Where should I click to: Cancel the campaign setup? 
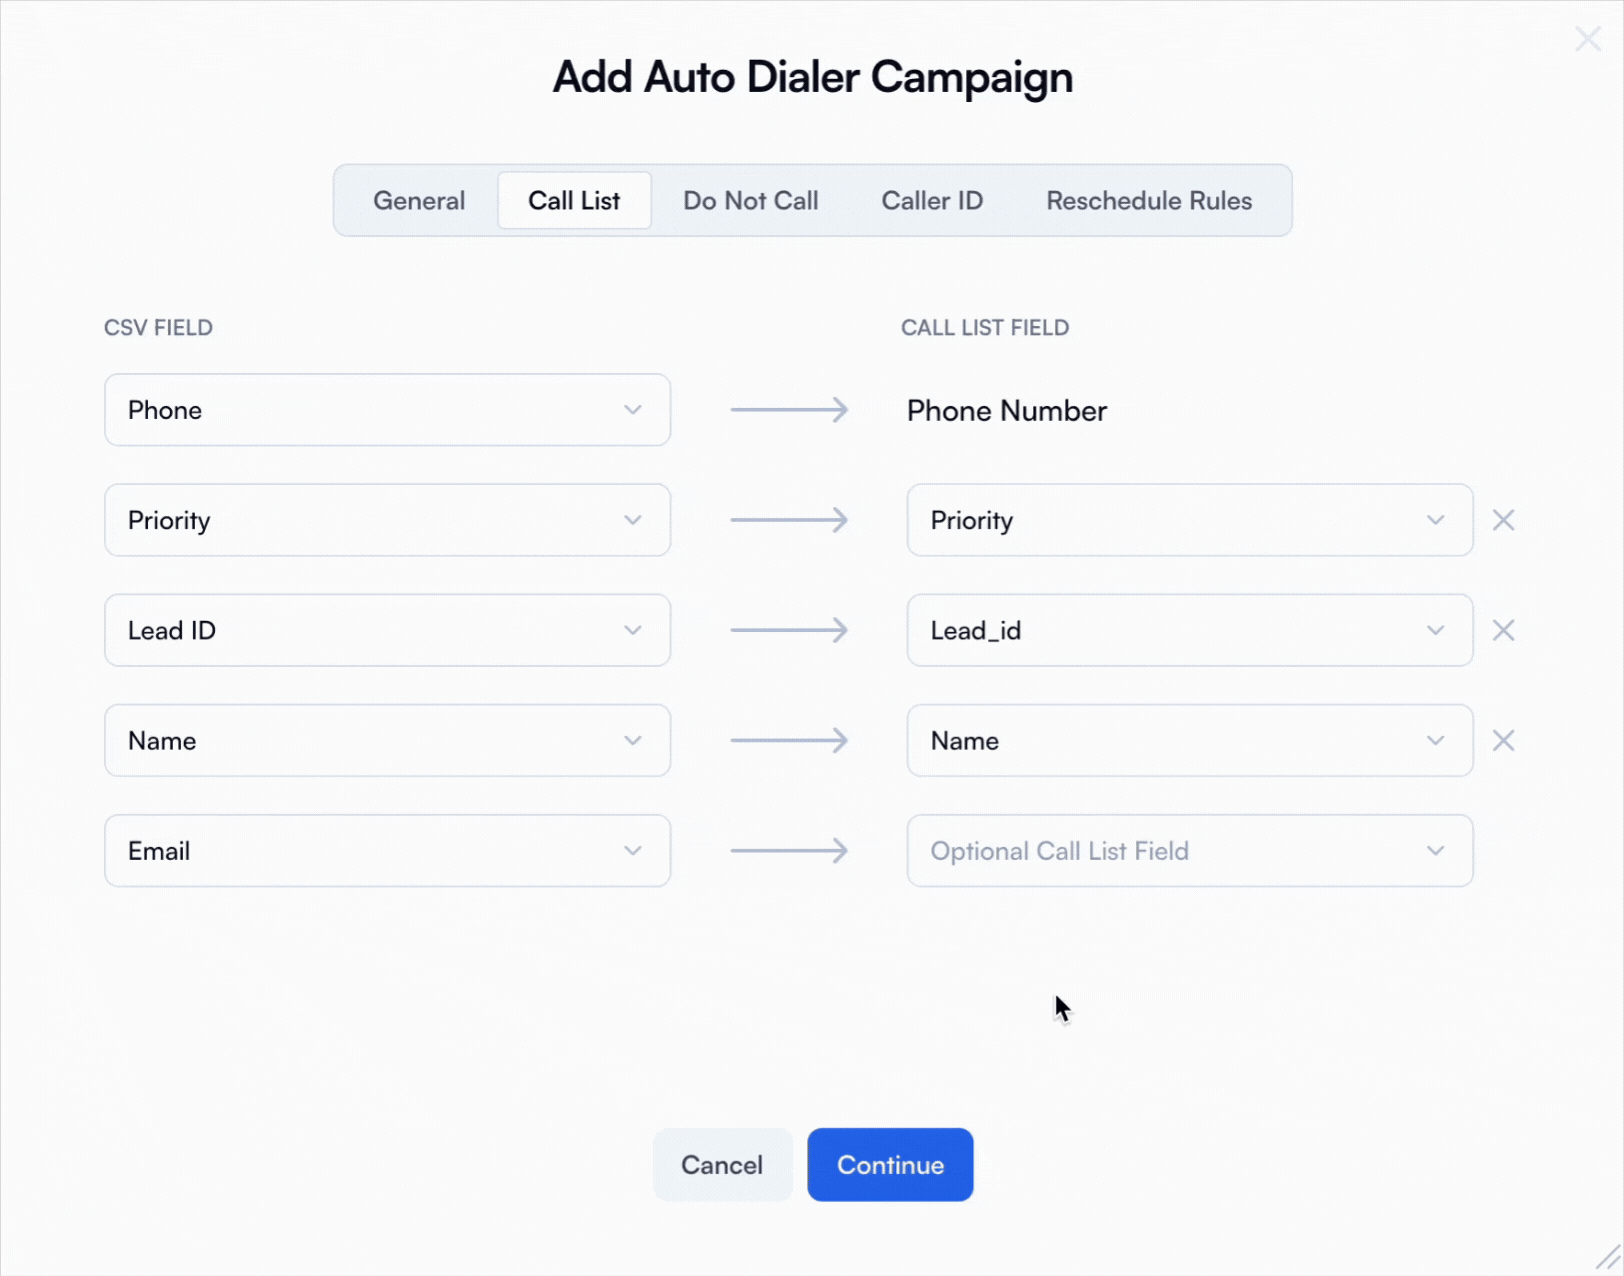coord(722,1165)
